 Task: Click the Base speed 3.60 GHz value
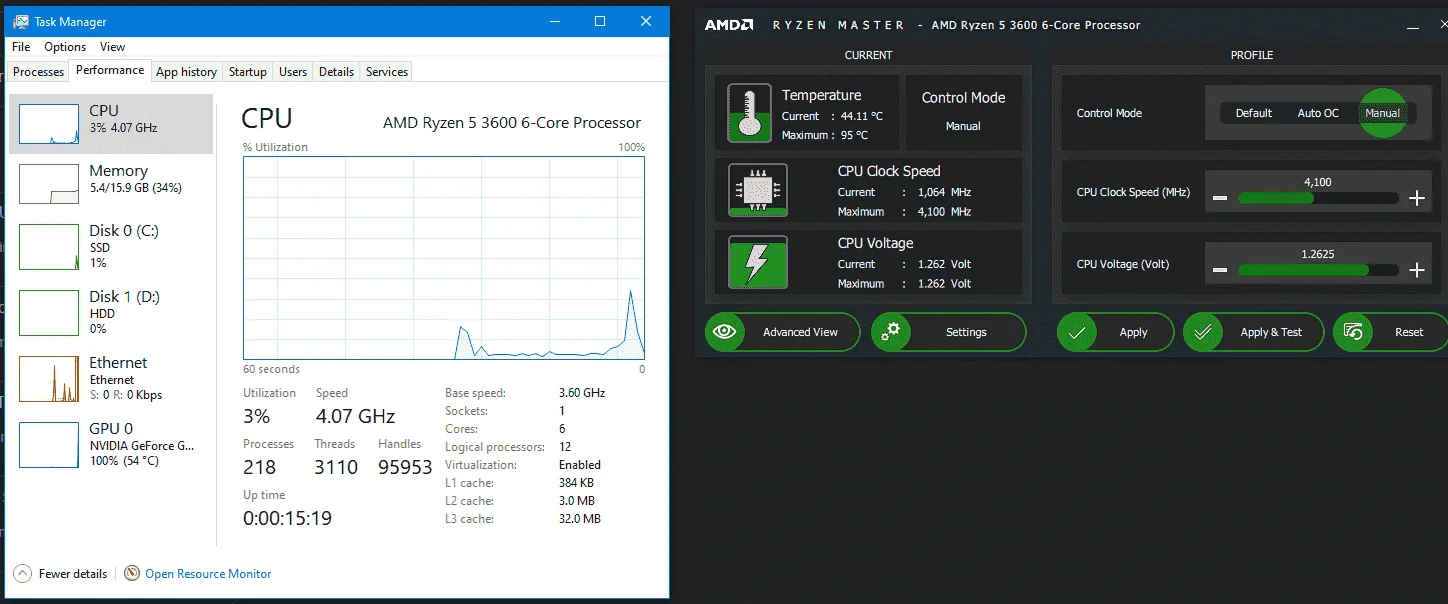coord(582,393)
